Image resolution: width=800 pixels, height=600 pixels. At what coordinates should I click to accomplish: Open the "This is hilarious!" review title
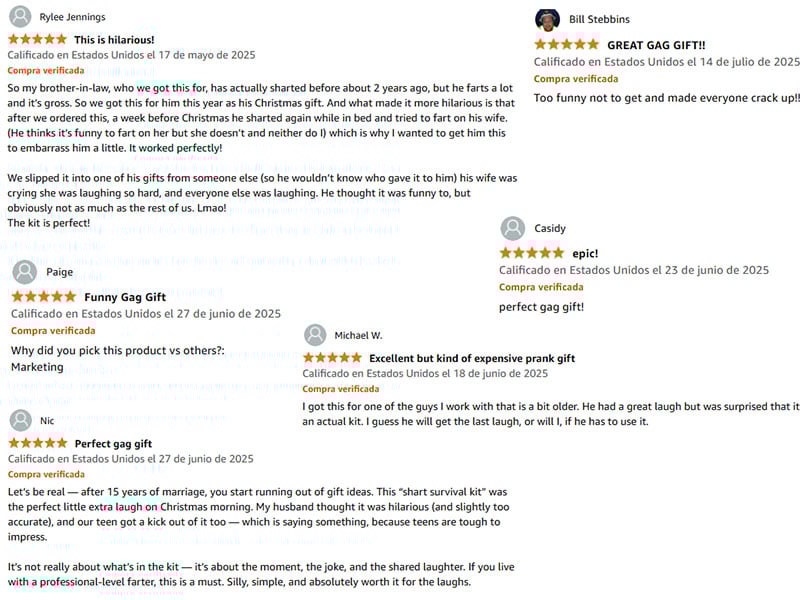click(114, 40)
